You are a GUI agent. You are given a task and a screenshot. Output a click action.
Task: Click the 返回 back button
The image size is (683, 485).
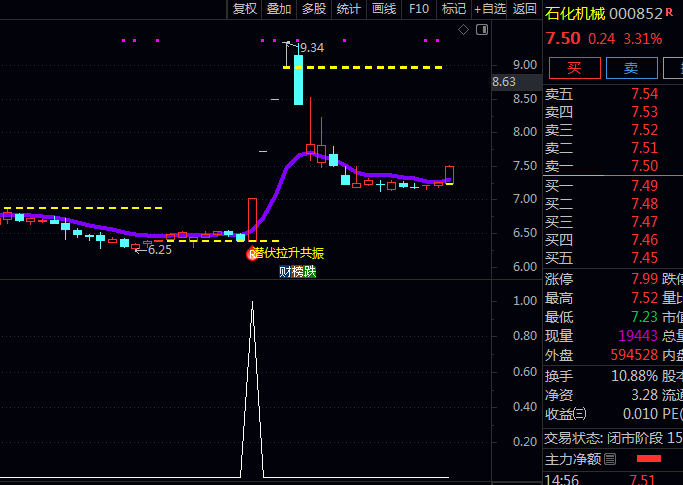[x=524, y=9]
